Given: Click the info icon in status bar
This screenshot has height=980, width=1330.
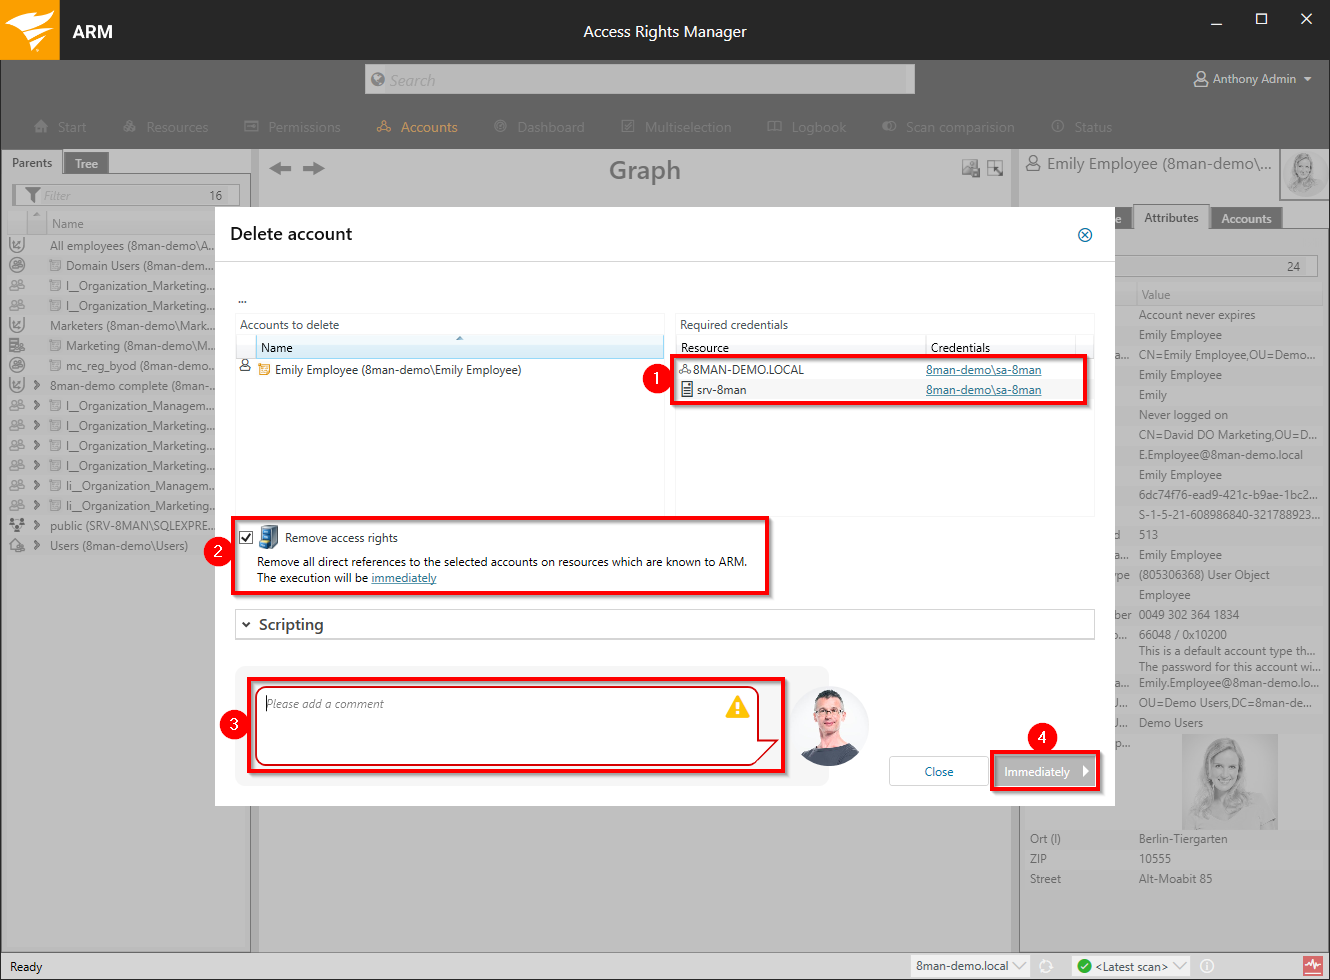Looking at the screenshot, I should pyautogui.click(x=1207, y=966).
